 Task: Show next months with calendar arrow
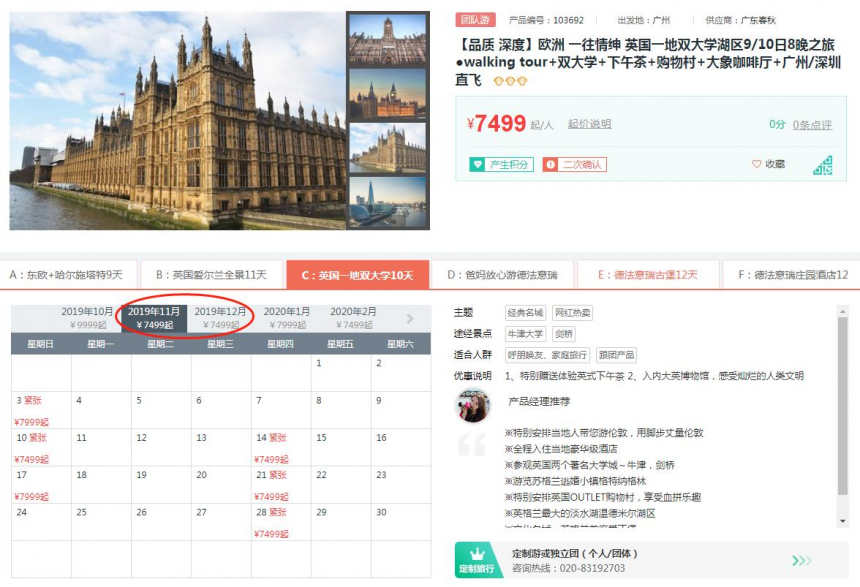coord(410,318)
